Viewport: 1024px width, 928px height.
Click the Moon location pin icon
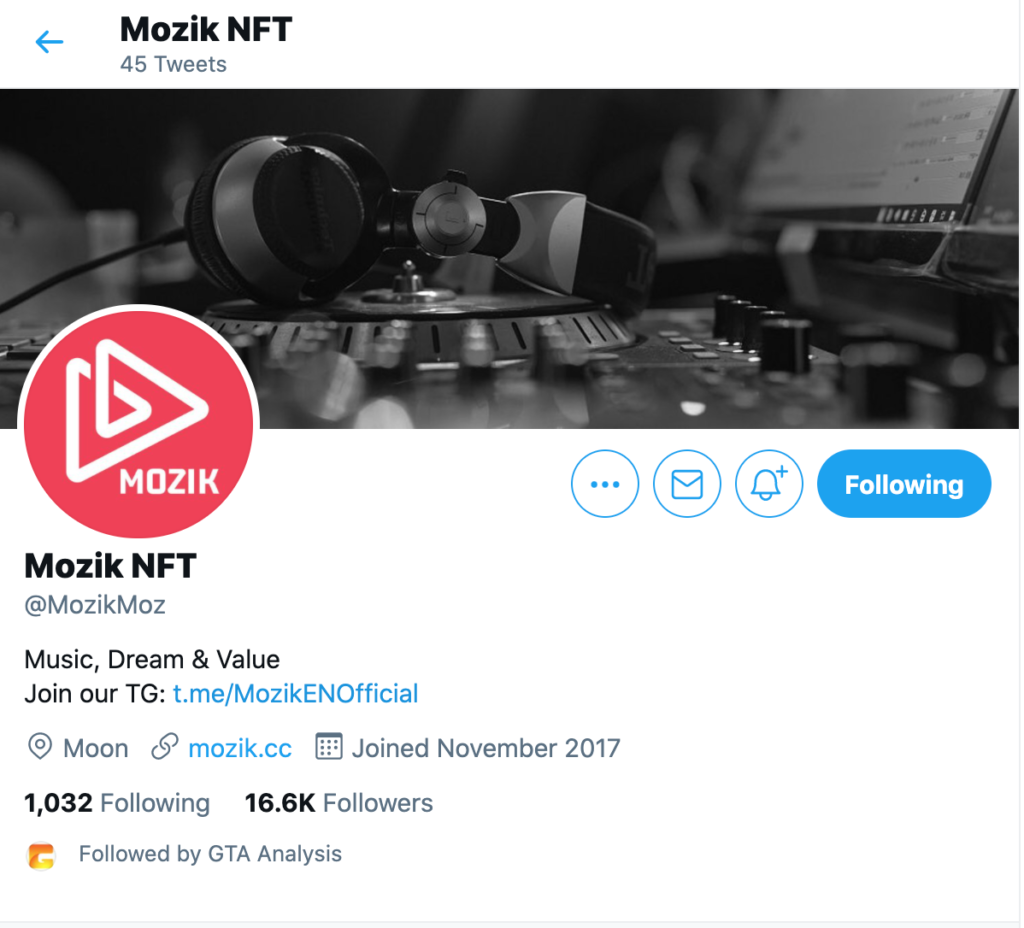(40, 746)
